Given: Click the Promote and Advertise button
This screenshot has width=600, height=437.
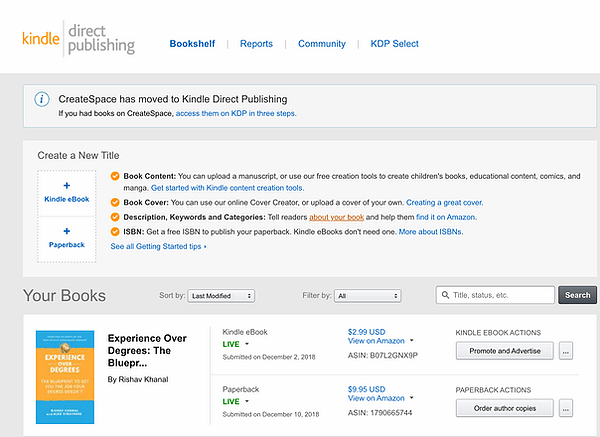Looking at the screenshot, I should tap(505, 351).
